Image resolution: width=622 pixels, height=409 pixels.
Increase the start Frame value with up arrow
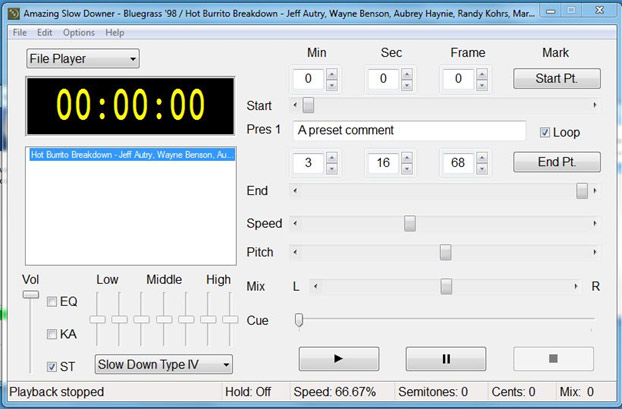482,74
